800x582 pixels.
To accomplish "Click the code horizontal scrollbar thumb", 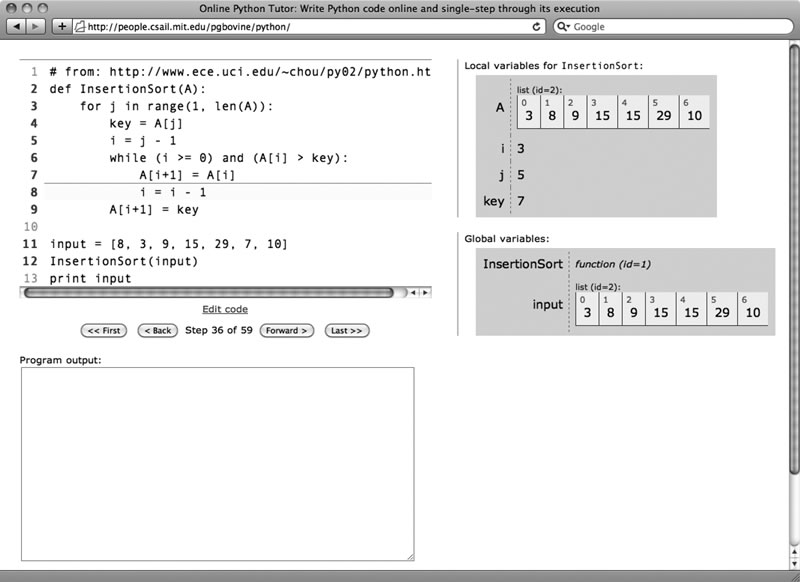I will pyautogui.click(x=209, y=292).
